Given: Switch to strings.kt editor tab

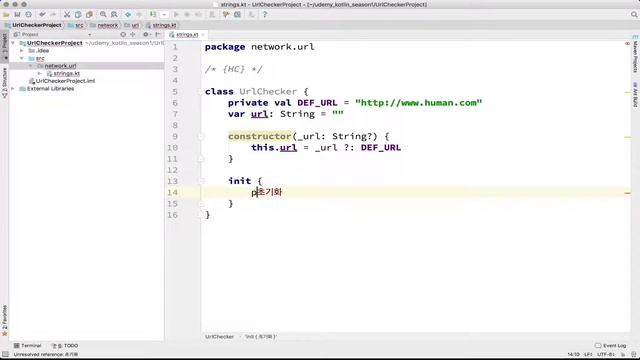Looking at the screenshot, I should (x=187, y=35).
